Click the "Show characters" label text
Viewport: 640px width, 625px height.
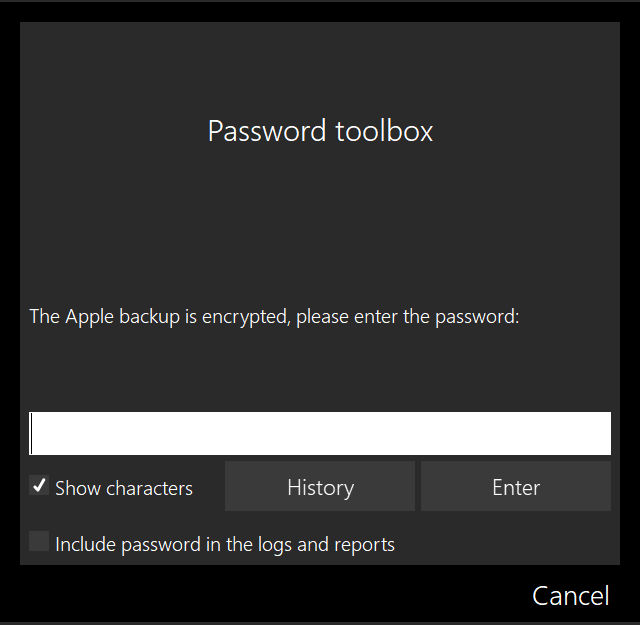tap(124, 488)
